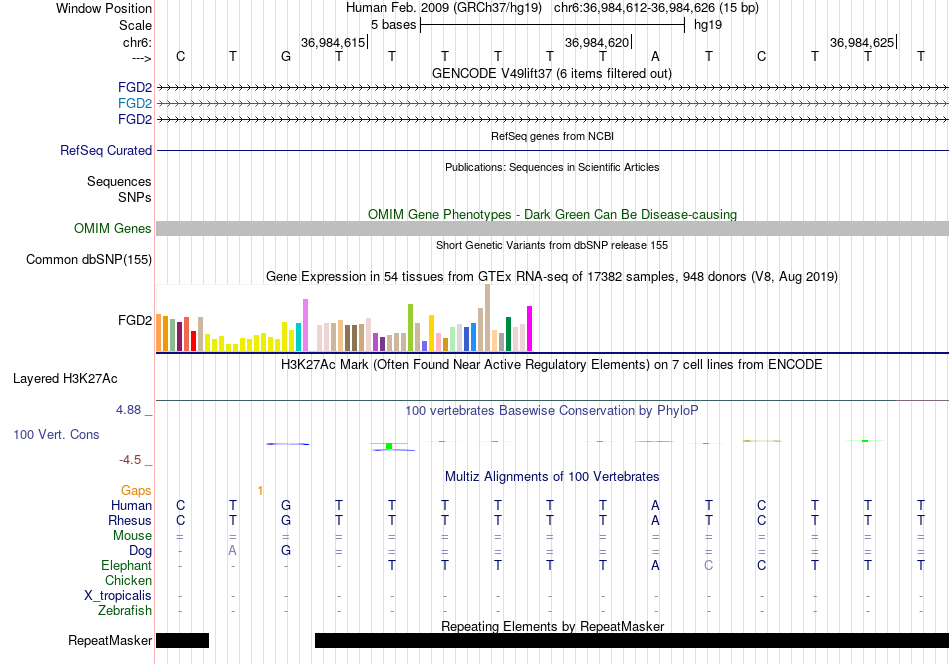Open OMIM Gene Phenotypes track title
This screenshot has width=950, height=664.
pos(552,214)
